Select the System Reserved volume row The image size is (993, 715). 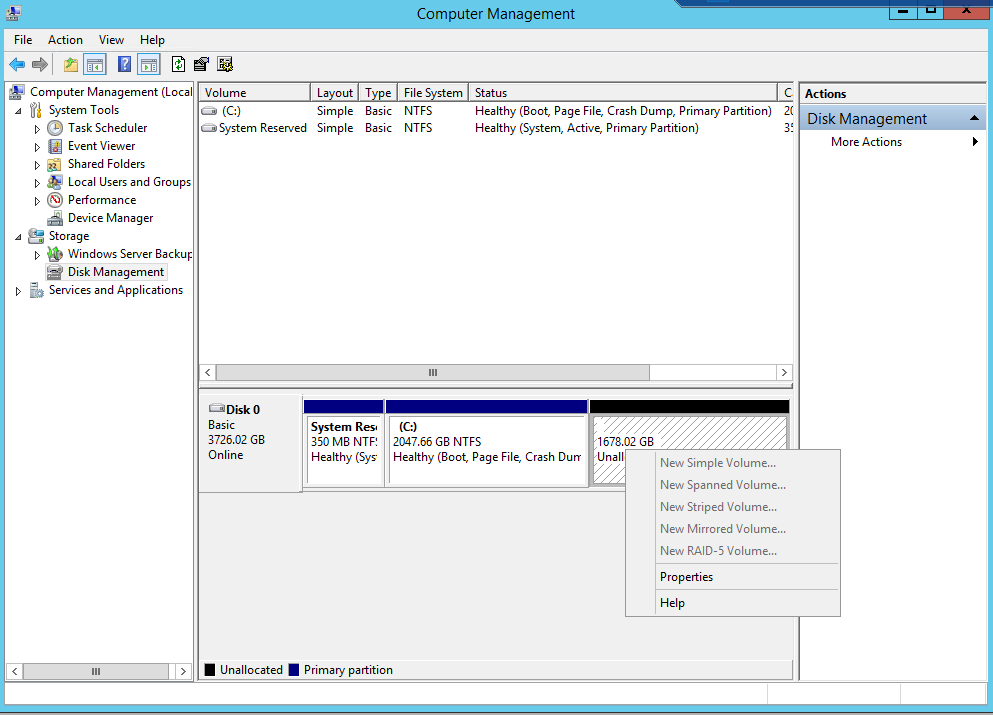point(496,128)
